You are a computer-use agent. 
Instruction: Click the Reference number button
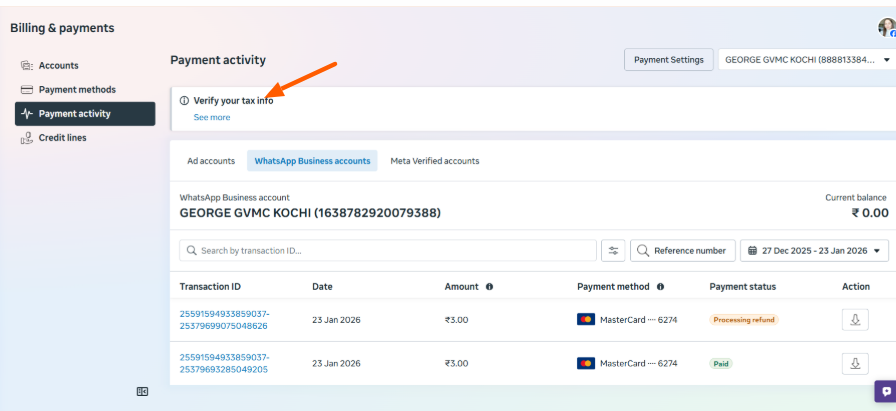[x=682, y=251]
